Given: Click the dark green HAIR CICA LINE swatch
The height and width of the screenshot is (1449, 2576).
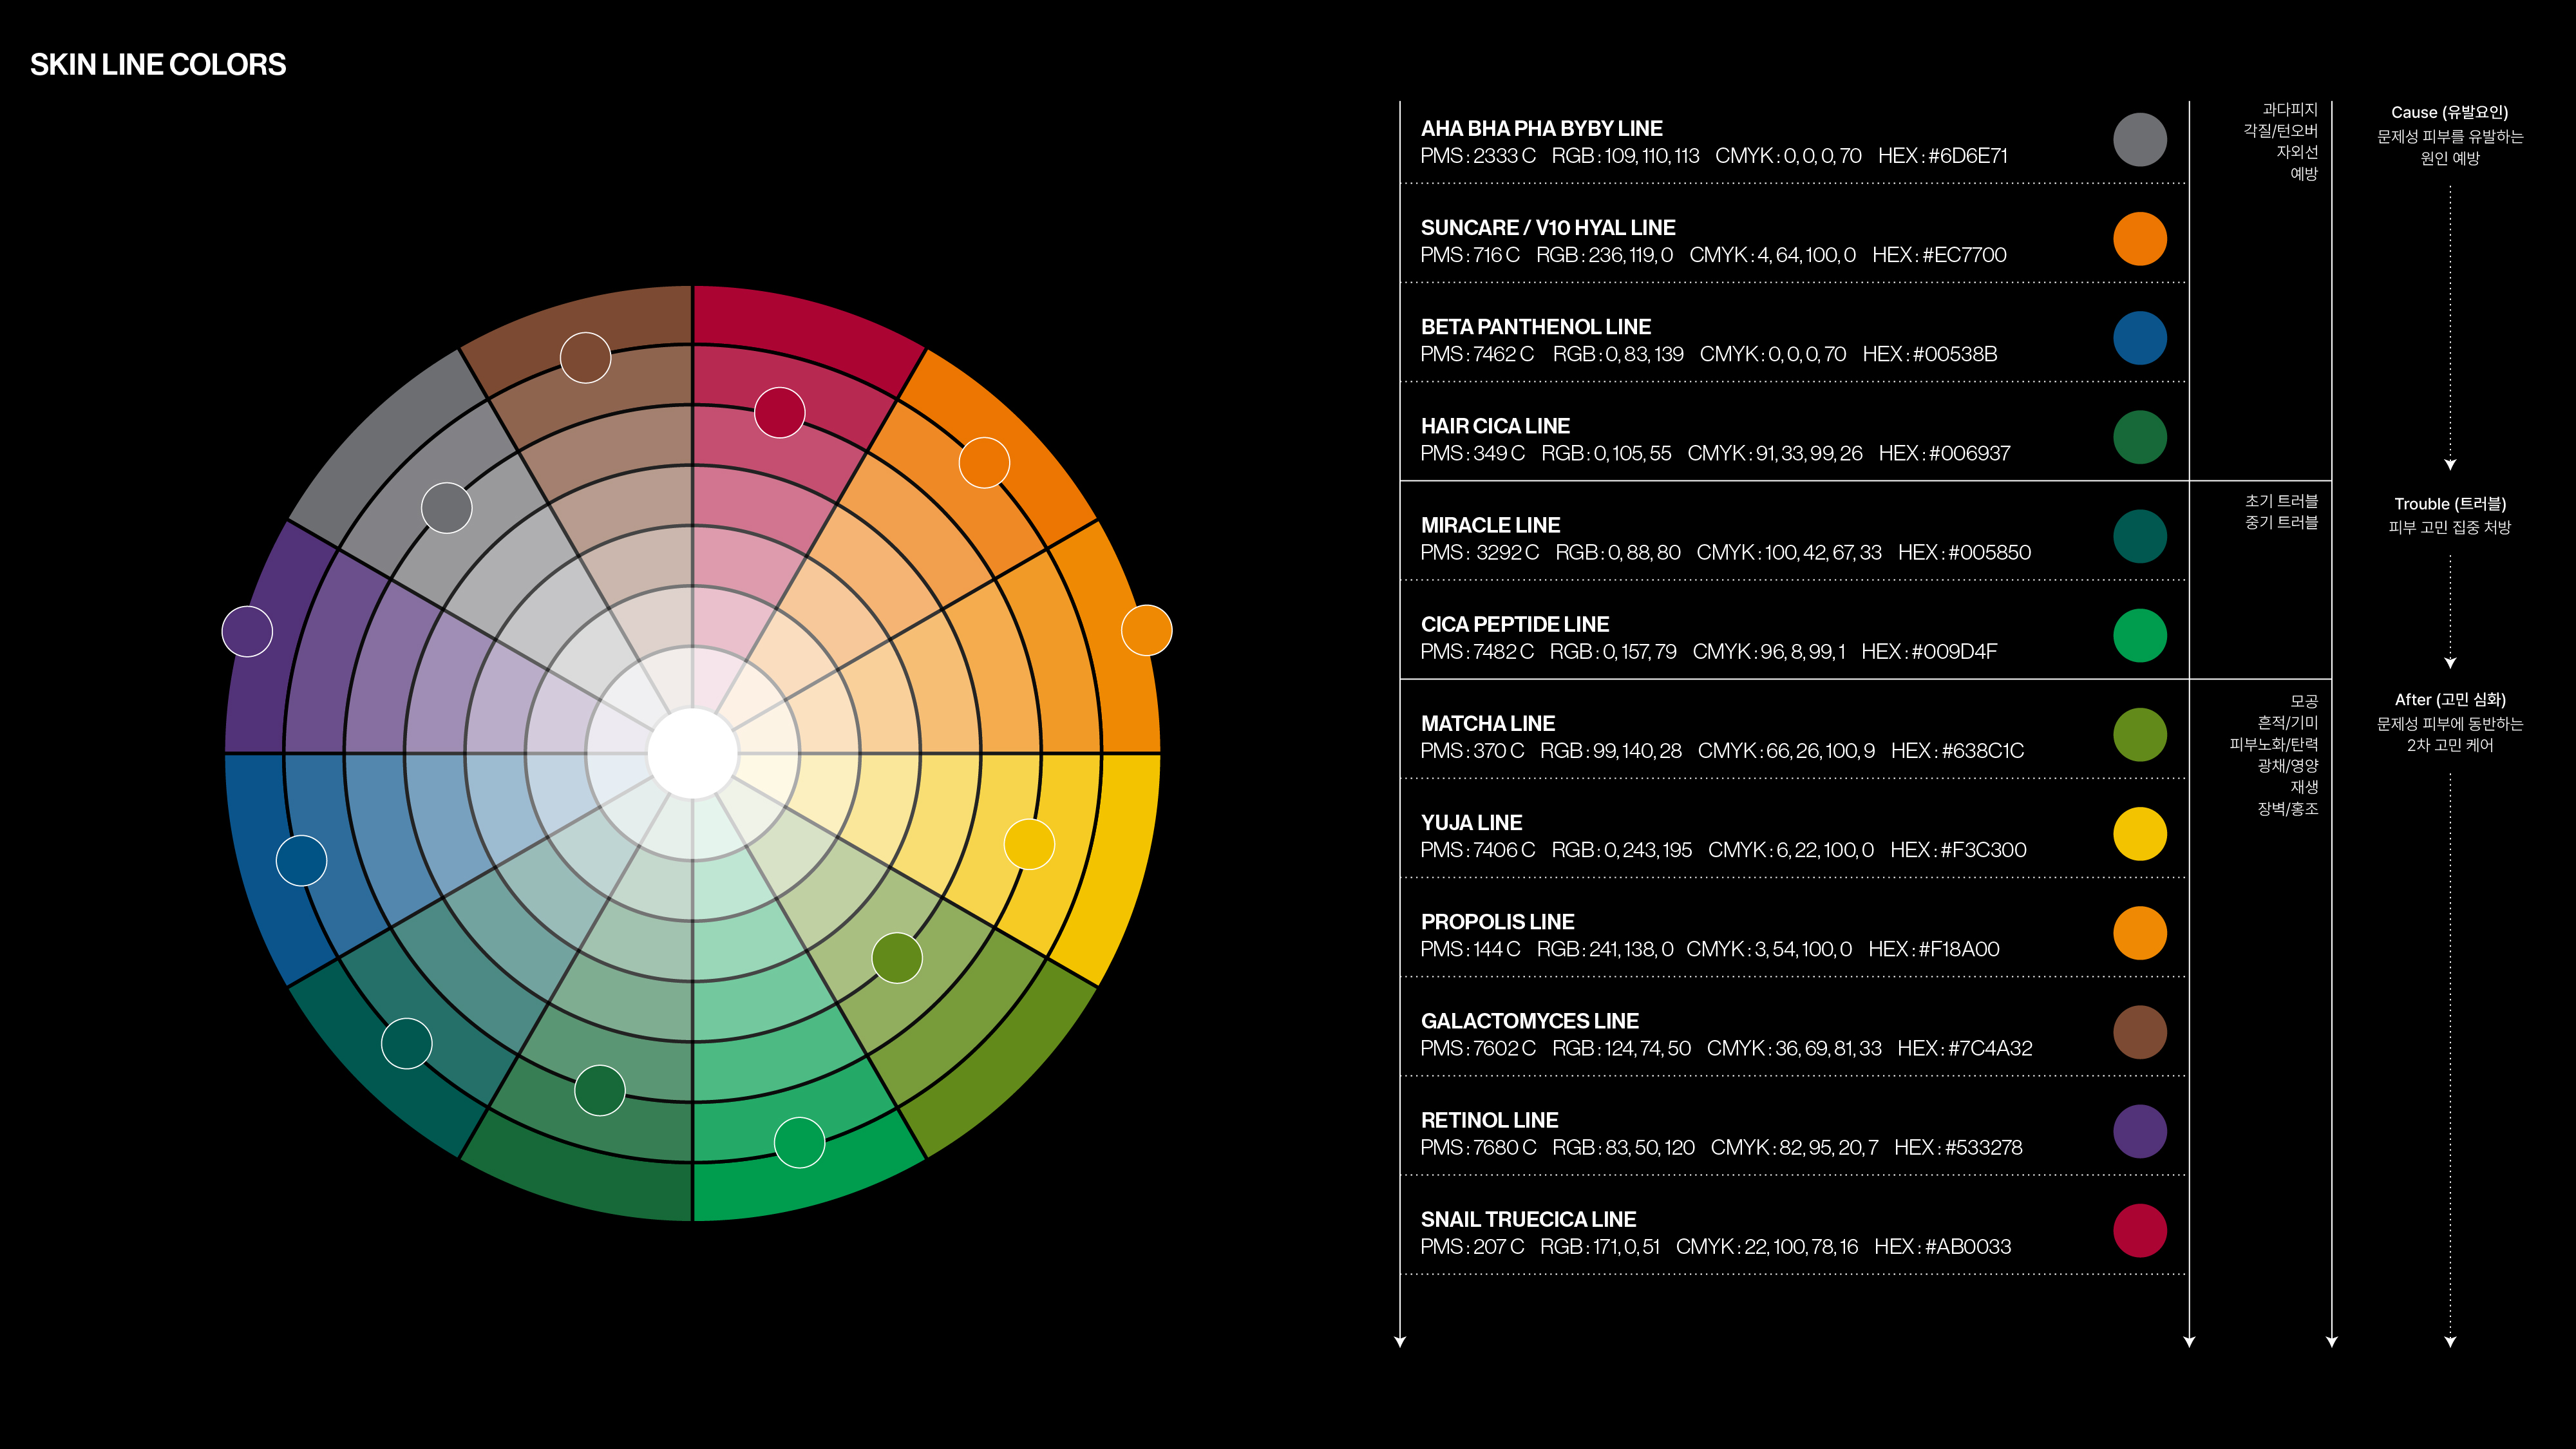Looking at the screenshot, I should click(2139, 437).
